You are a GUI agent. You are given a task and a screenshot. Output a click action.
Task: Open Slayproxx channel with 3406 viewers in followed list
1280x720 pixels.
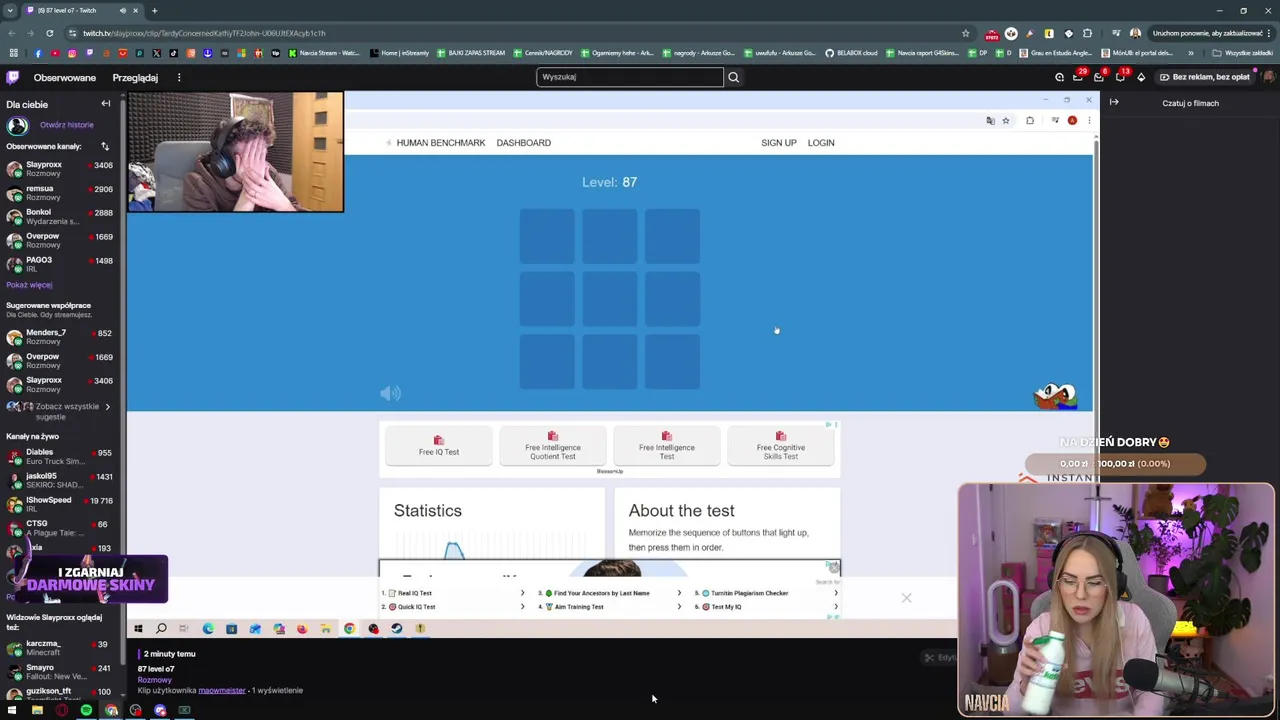pyautogui.click(x=60, y=169)
